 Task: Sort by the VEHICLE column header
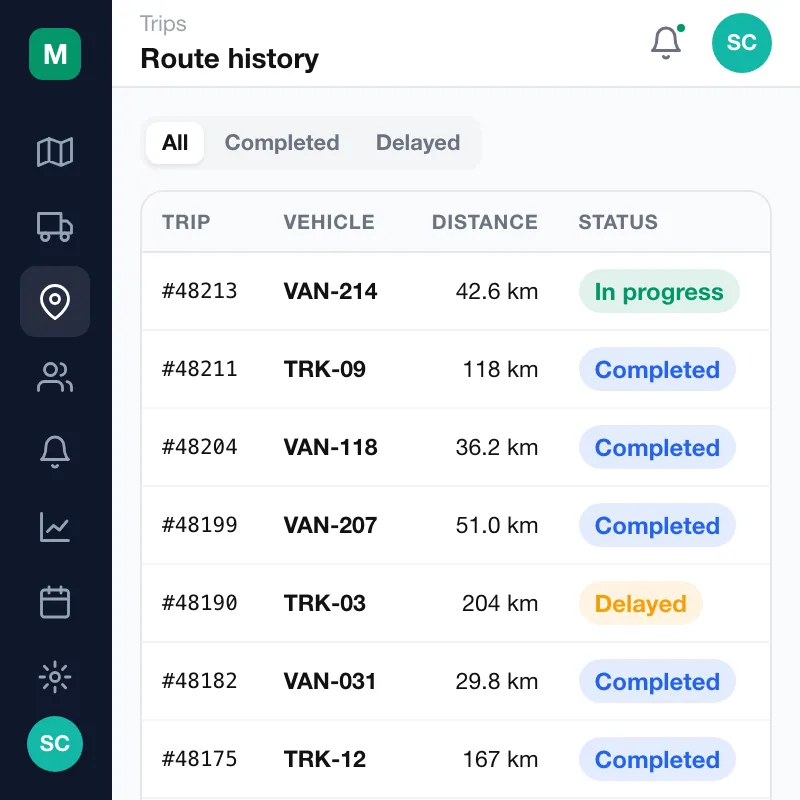pyautogui.click(x=329, y=222)
